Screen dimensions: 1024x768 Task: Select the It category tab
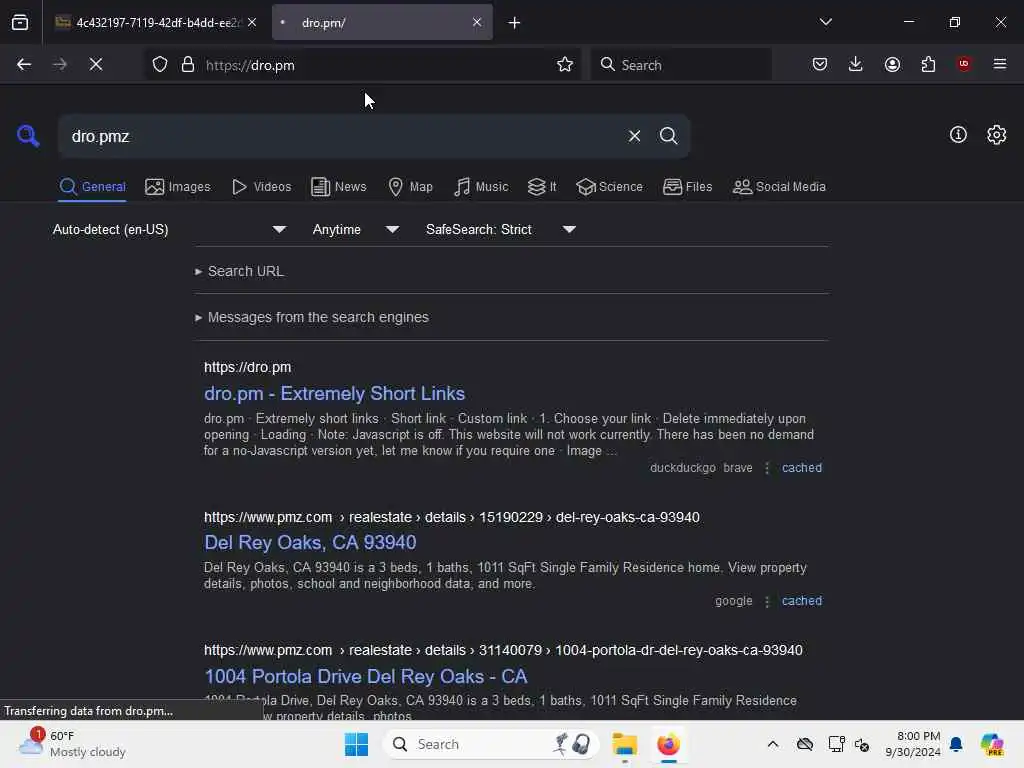(542, 187)
